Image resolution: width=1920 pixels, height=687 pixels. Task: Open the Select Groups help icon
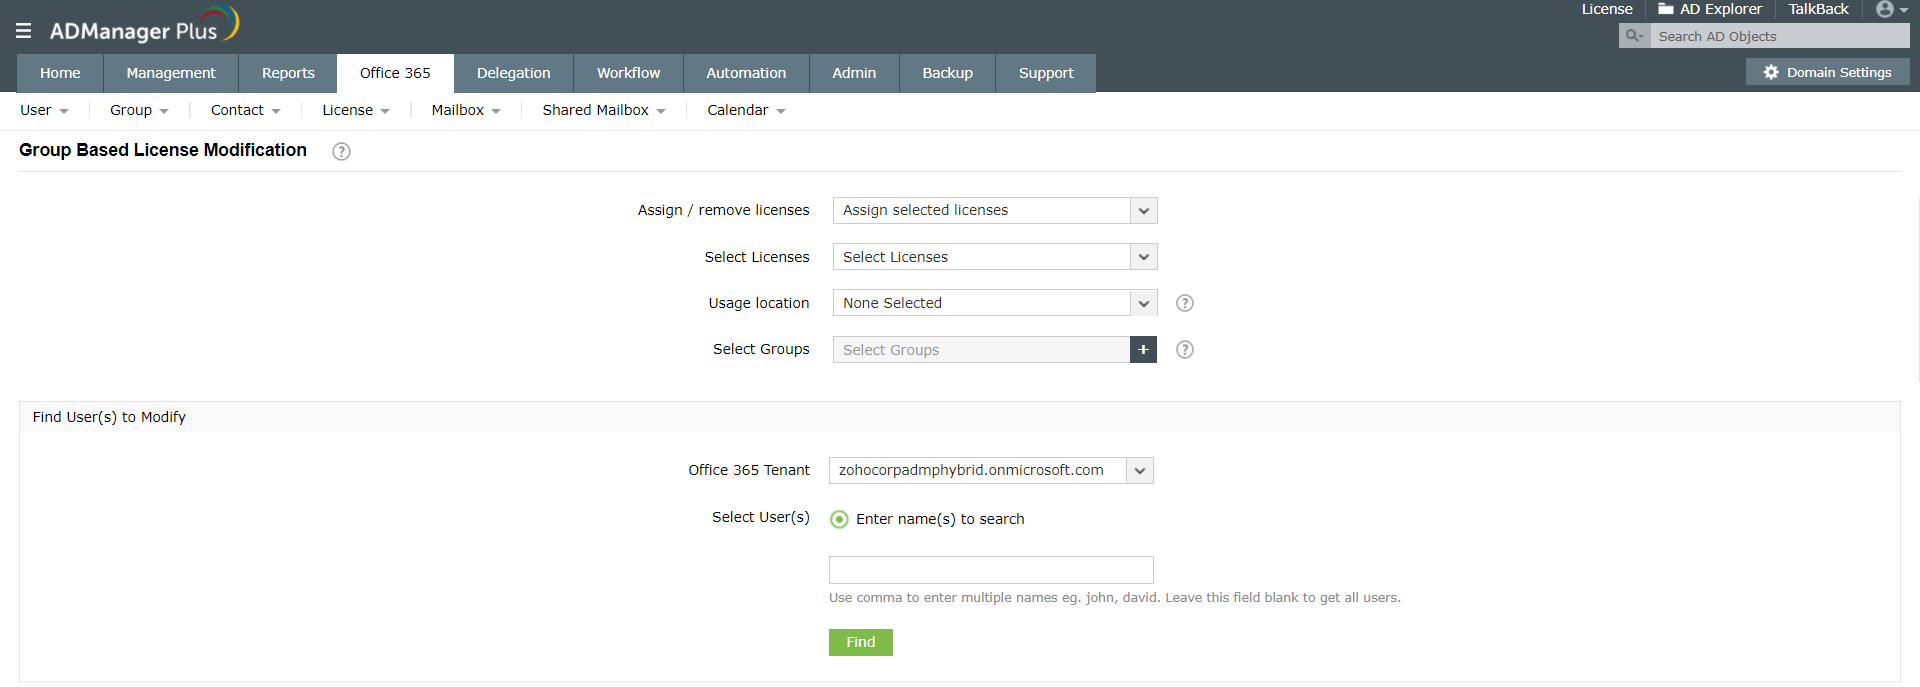(x=1184, y=349)
